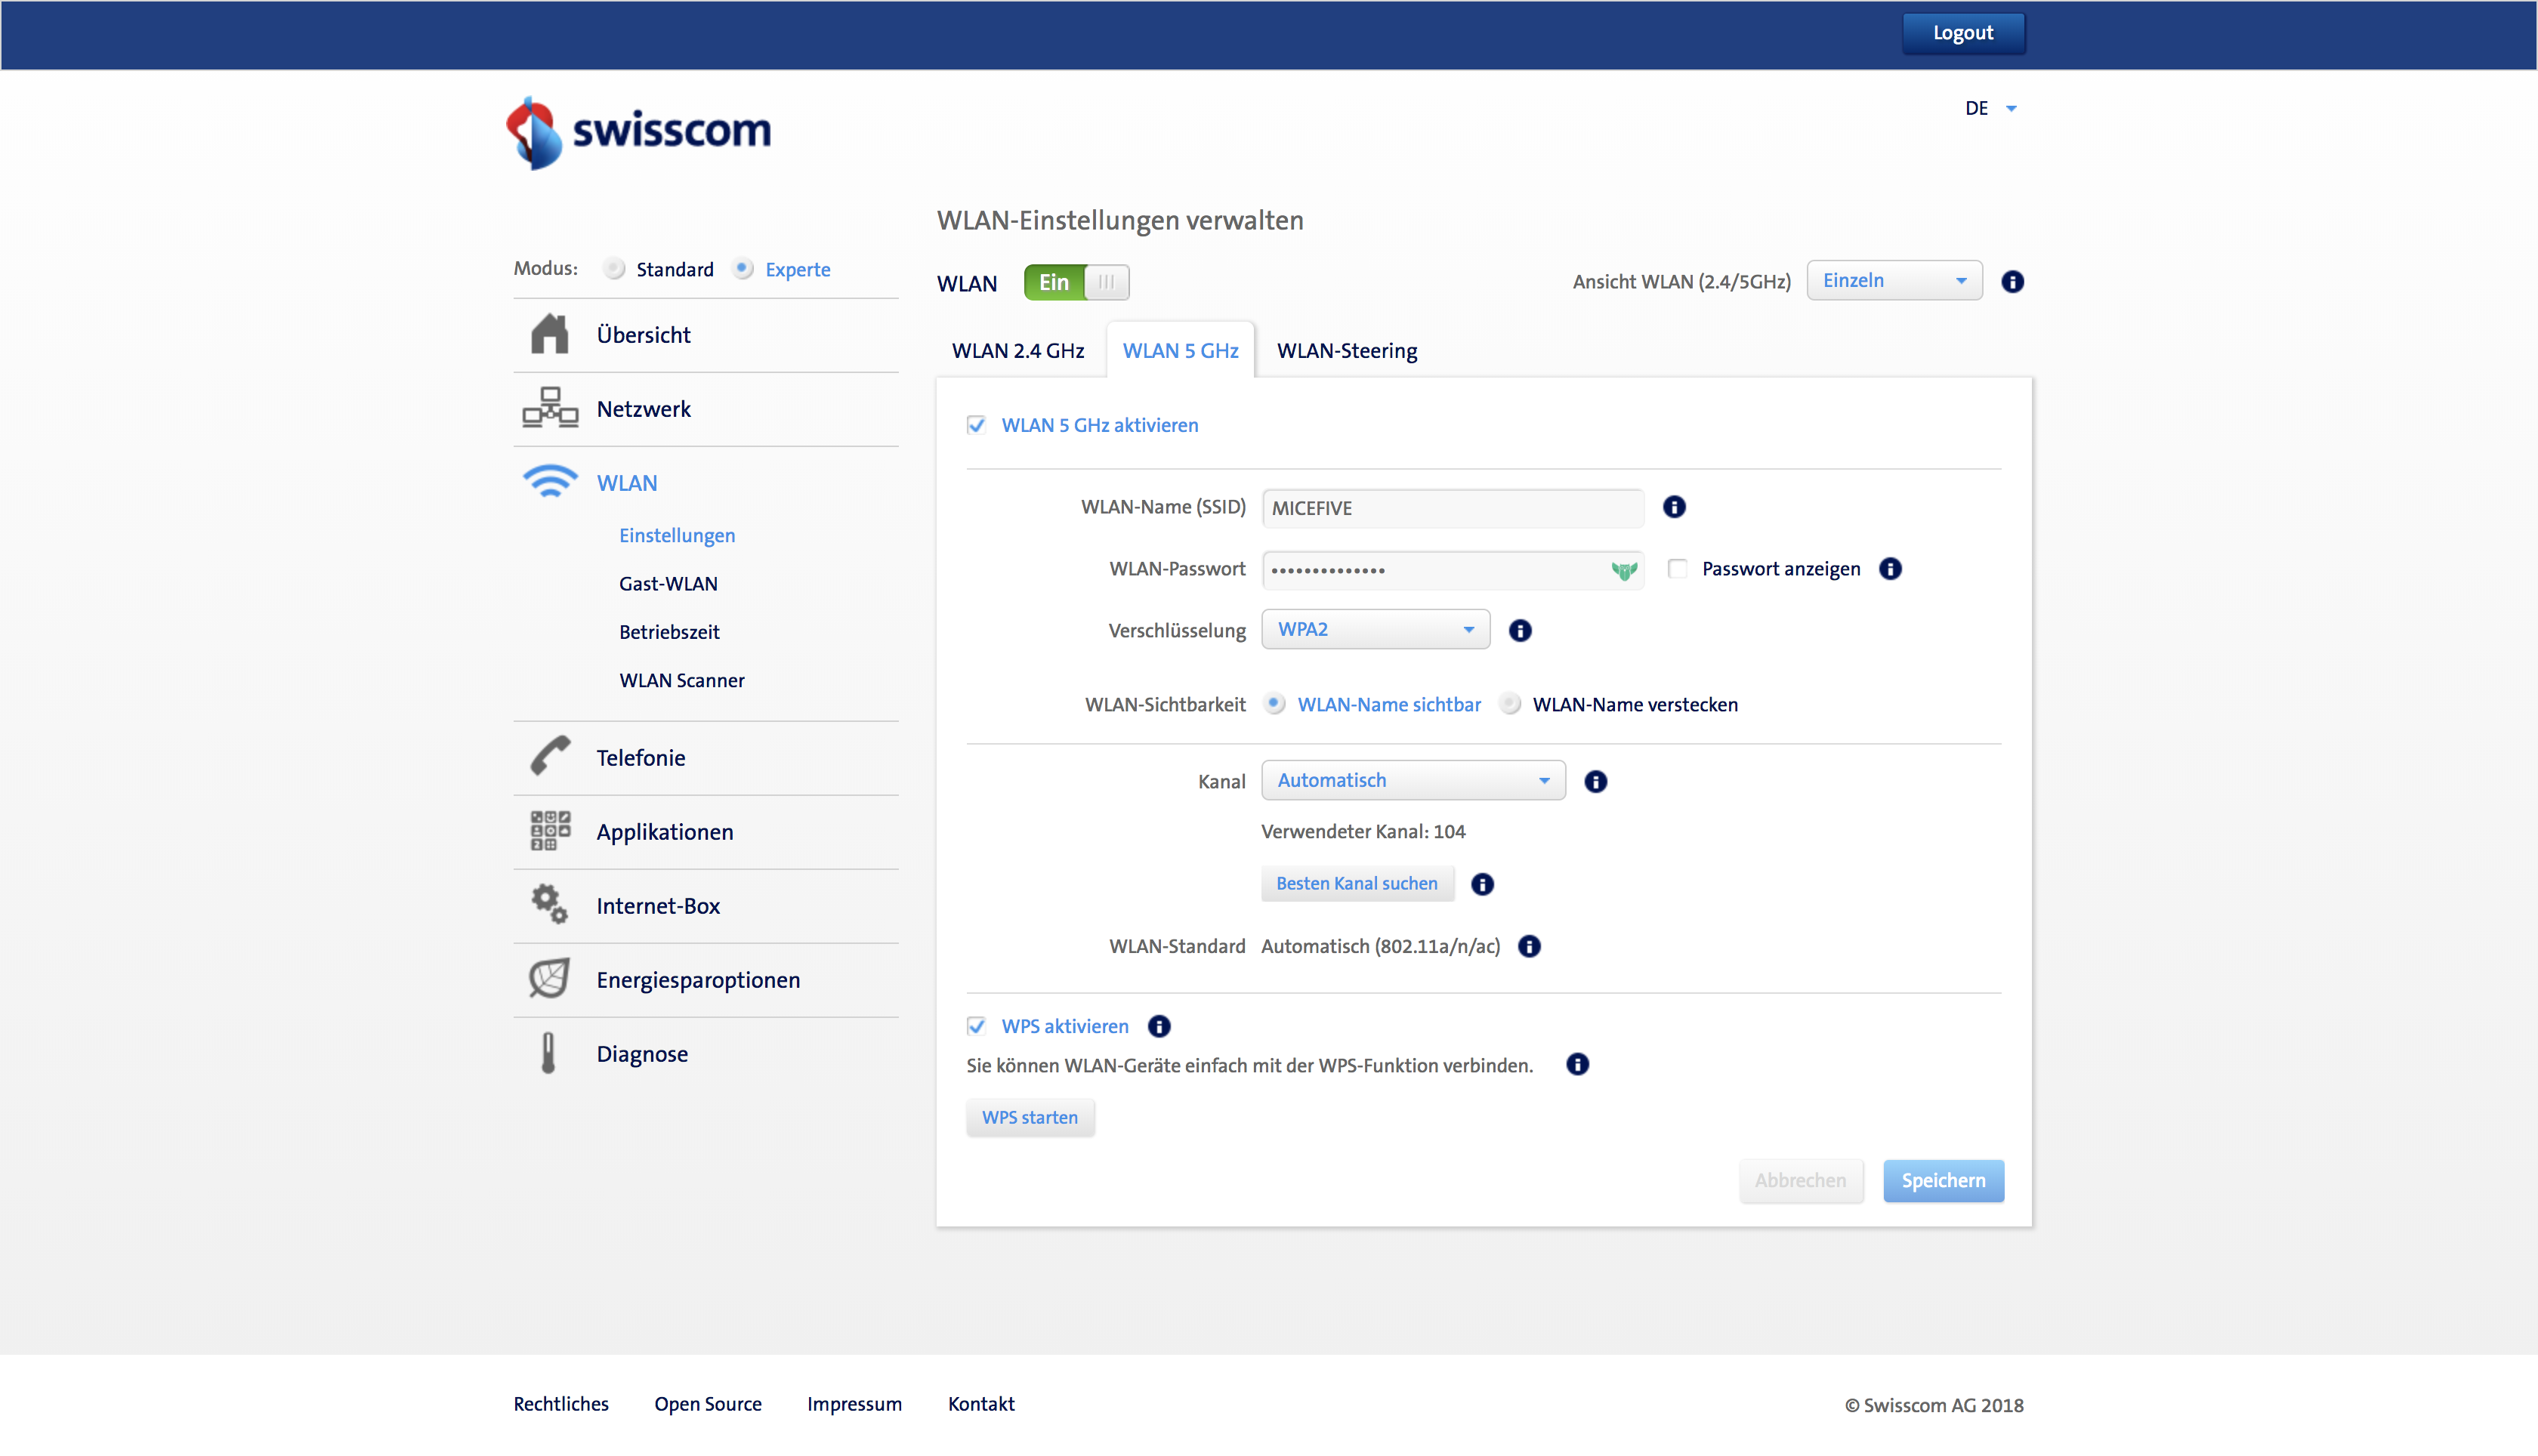This screenshot has height=1456, width=2538.
Task: Click the Diagnose thermometer icon
Action: 548,1053
